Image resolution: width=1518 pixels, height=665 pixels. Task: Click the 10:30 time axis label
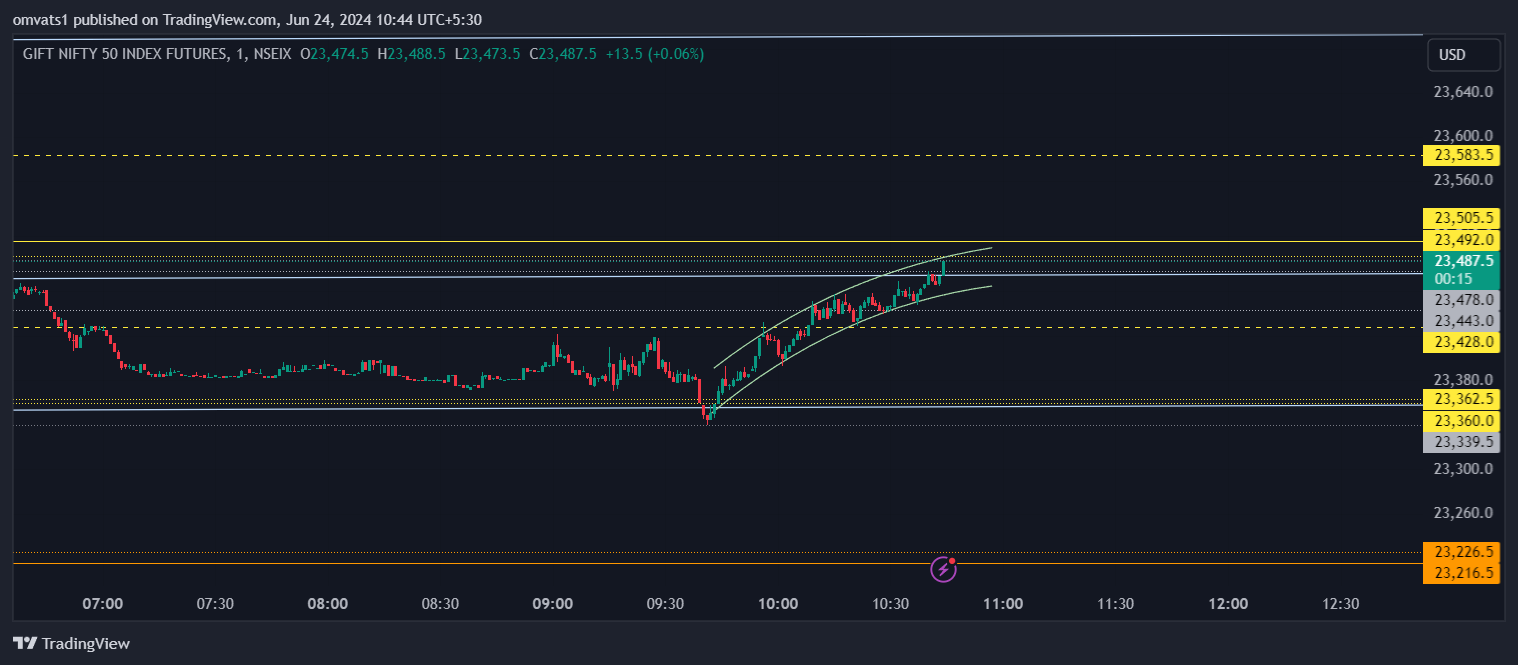(x=890, y=604)
